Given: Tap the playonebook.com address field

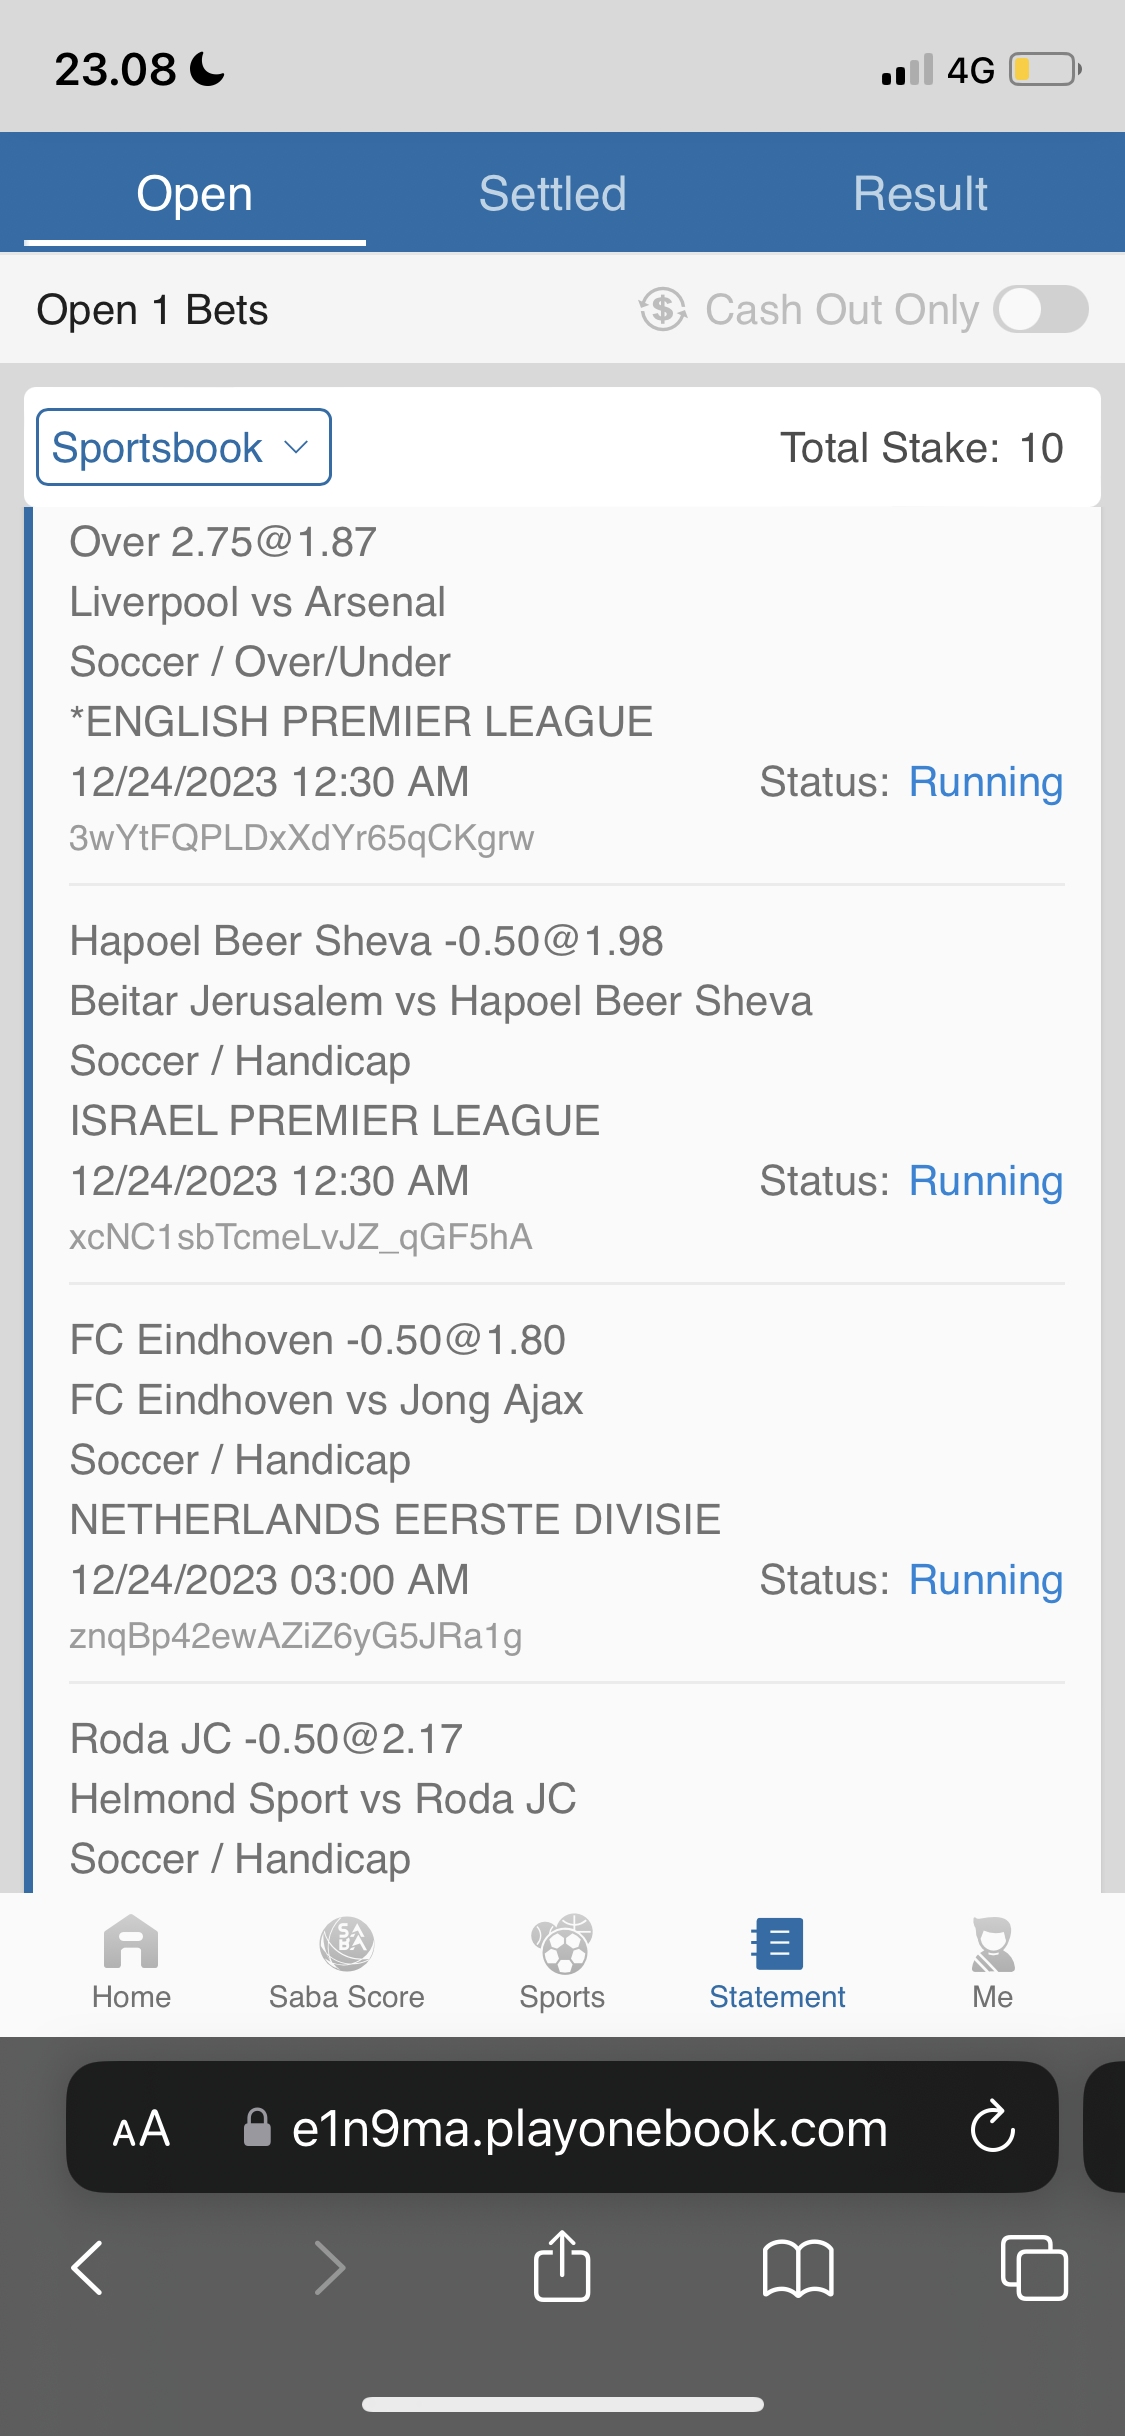Looking at the screenshot, I should tap(589, 2129).
